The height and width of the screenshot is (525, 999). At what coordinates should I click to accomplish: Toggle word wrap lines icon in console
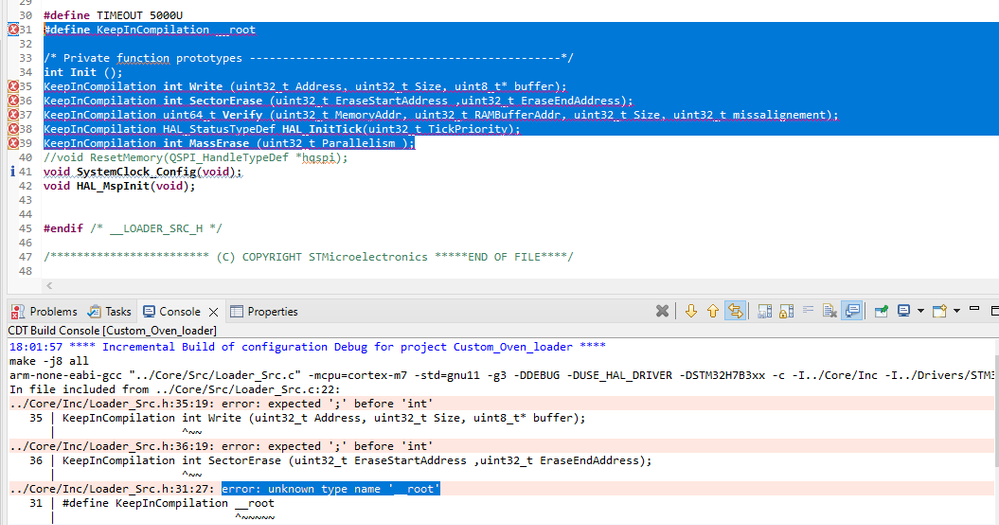808,310
